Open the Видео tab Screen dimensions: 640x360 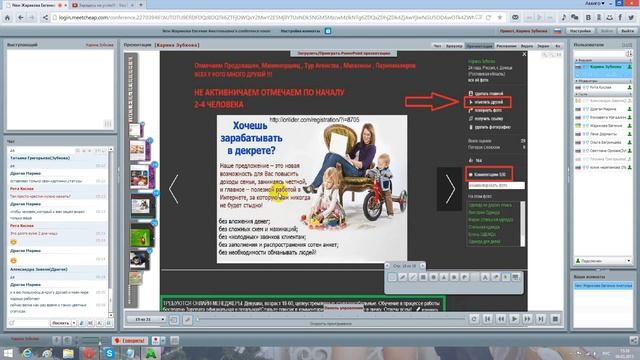click(527, 46)
